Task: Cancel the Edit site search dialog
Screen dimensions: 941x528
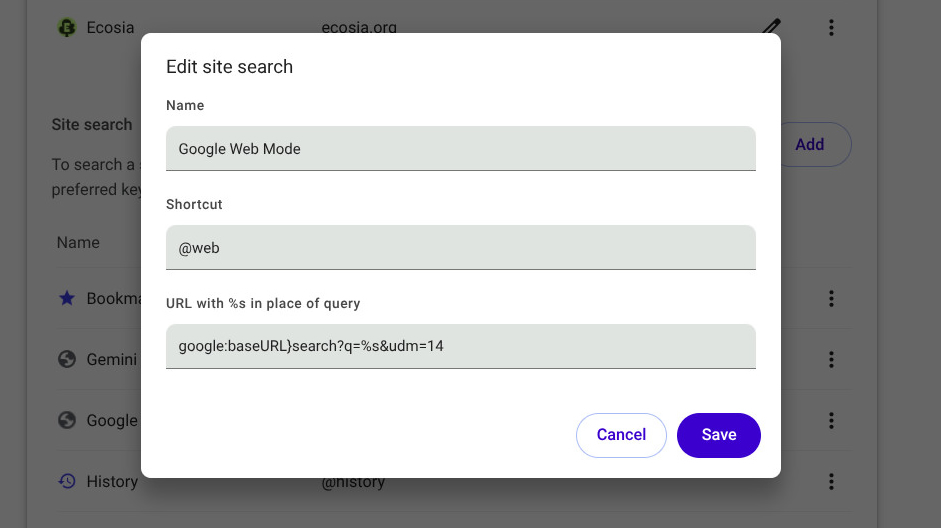Action: coord(621,435)
